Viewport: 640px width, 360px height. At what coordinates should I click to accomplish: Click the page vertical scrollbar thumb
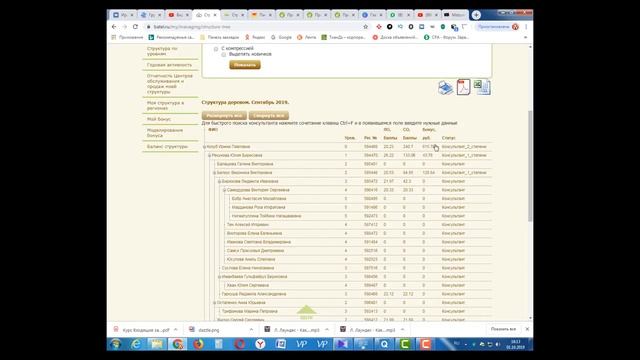[x=530, y=166]
